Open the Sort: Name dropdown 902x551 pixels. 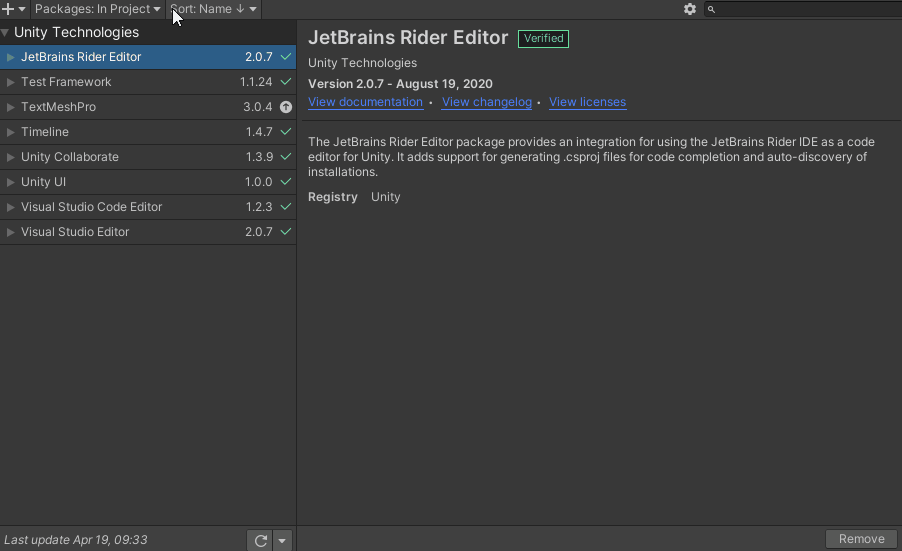[x=213, y=9]
